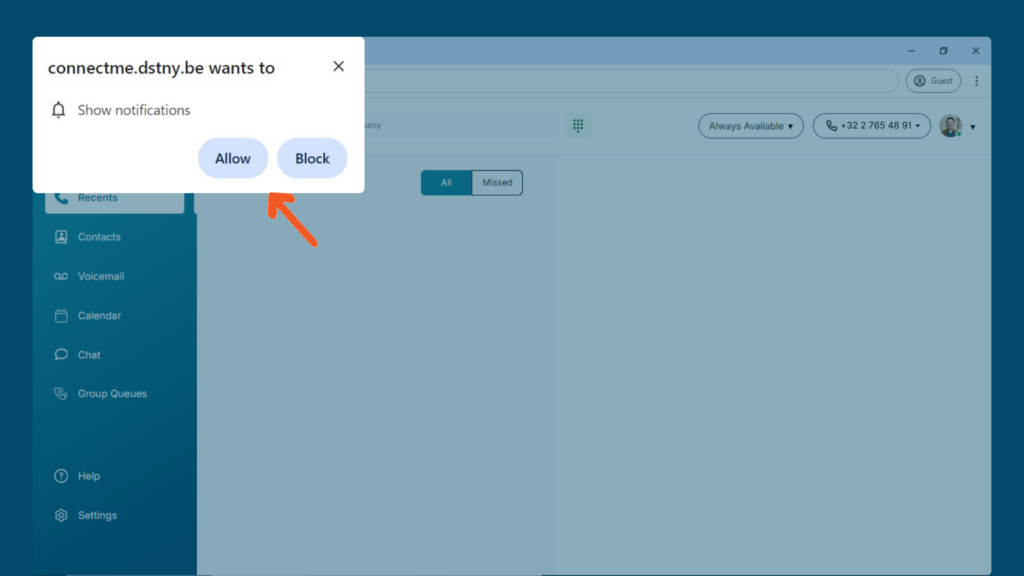
Task: Click the notification bell icon
Action: (x=58, y=110)
